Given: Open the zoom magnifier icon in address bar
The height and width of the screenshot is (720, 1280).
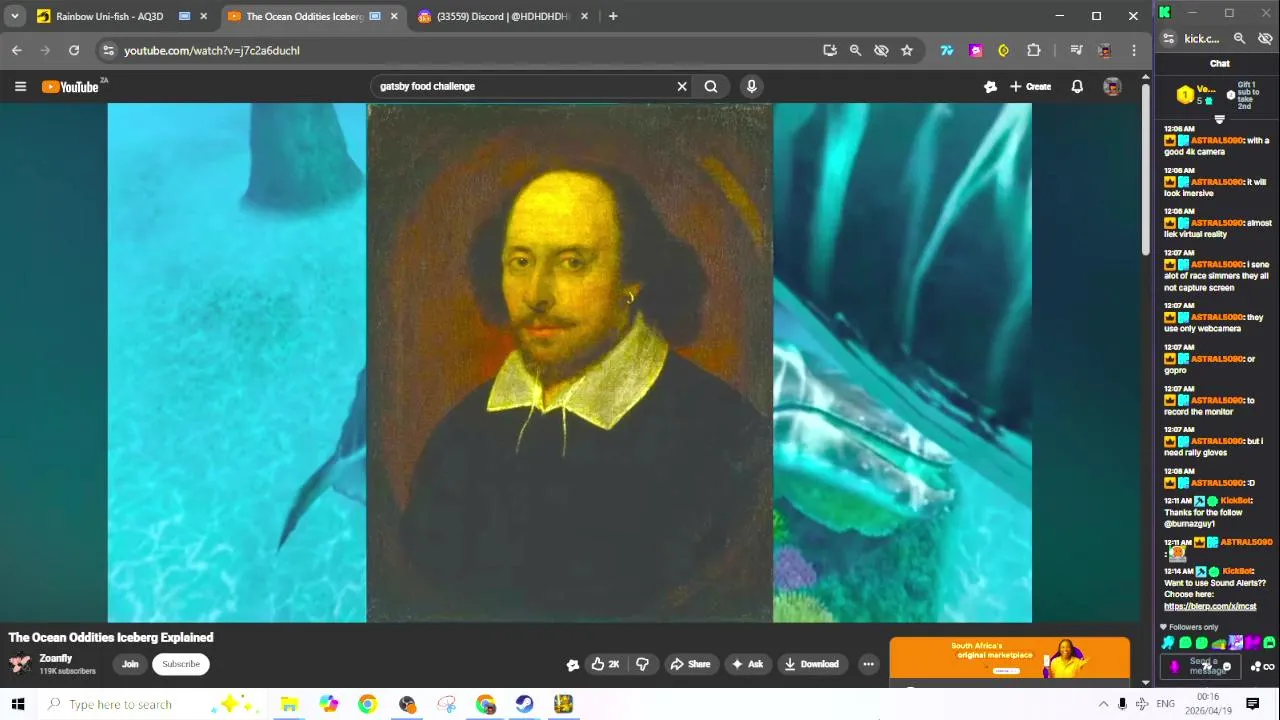Looking at the screenshot, I should click(855, 50).
